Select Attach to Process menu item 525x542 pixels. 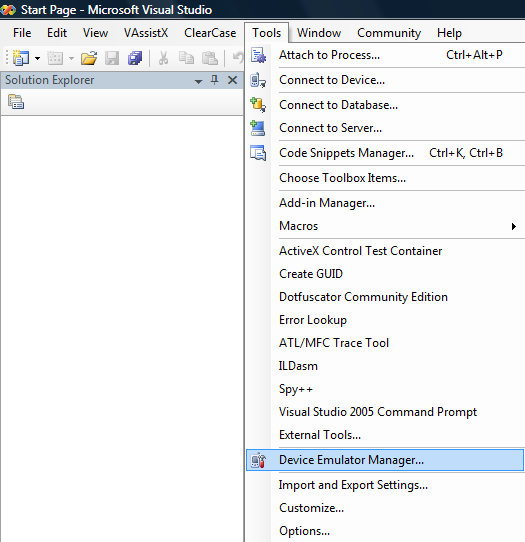(x=385, y=55)
